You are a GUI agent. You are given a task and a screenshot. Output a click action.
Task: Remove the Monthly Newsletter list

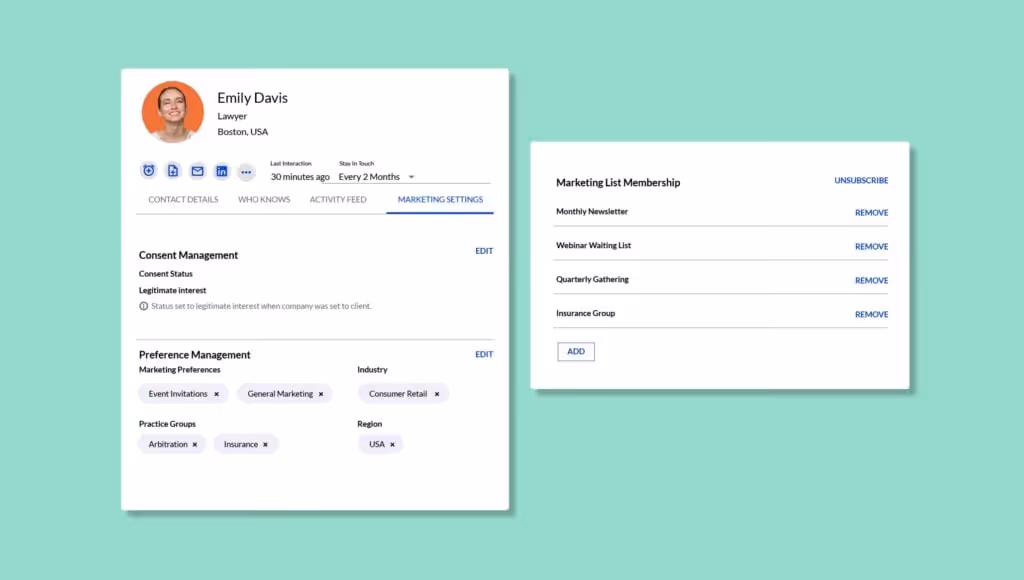click(871, 212)
